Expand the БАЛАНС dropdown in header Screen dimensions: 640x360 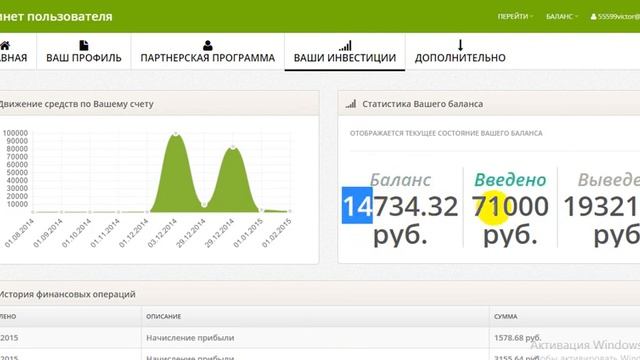click(x=562, y=16)
